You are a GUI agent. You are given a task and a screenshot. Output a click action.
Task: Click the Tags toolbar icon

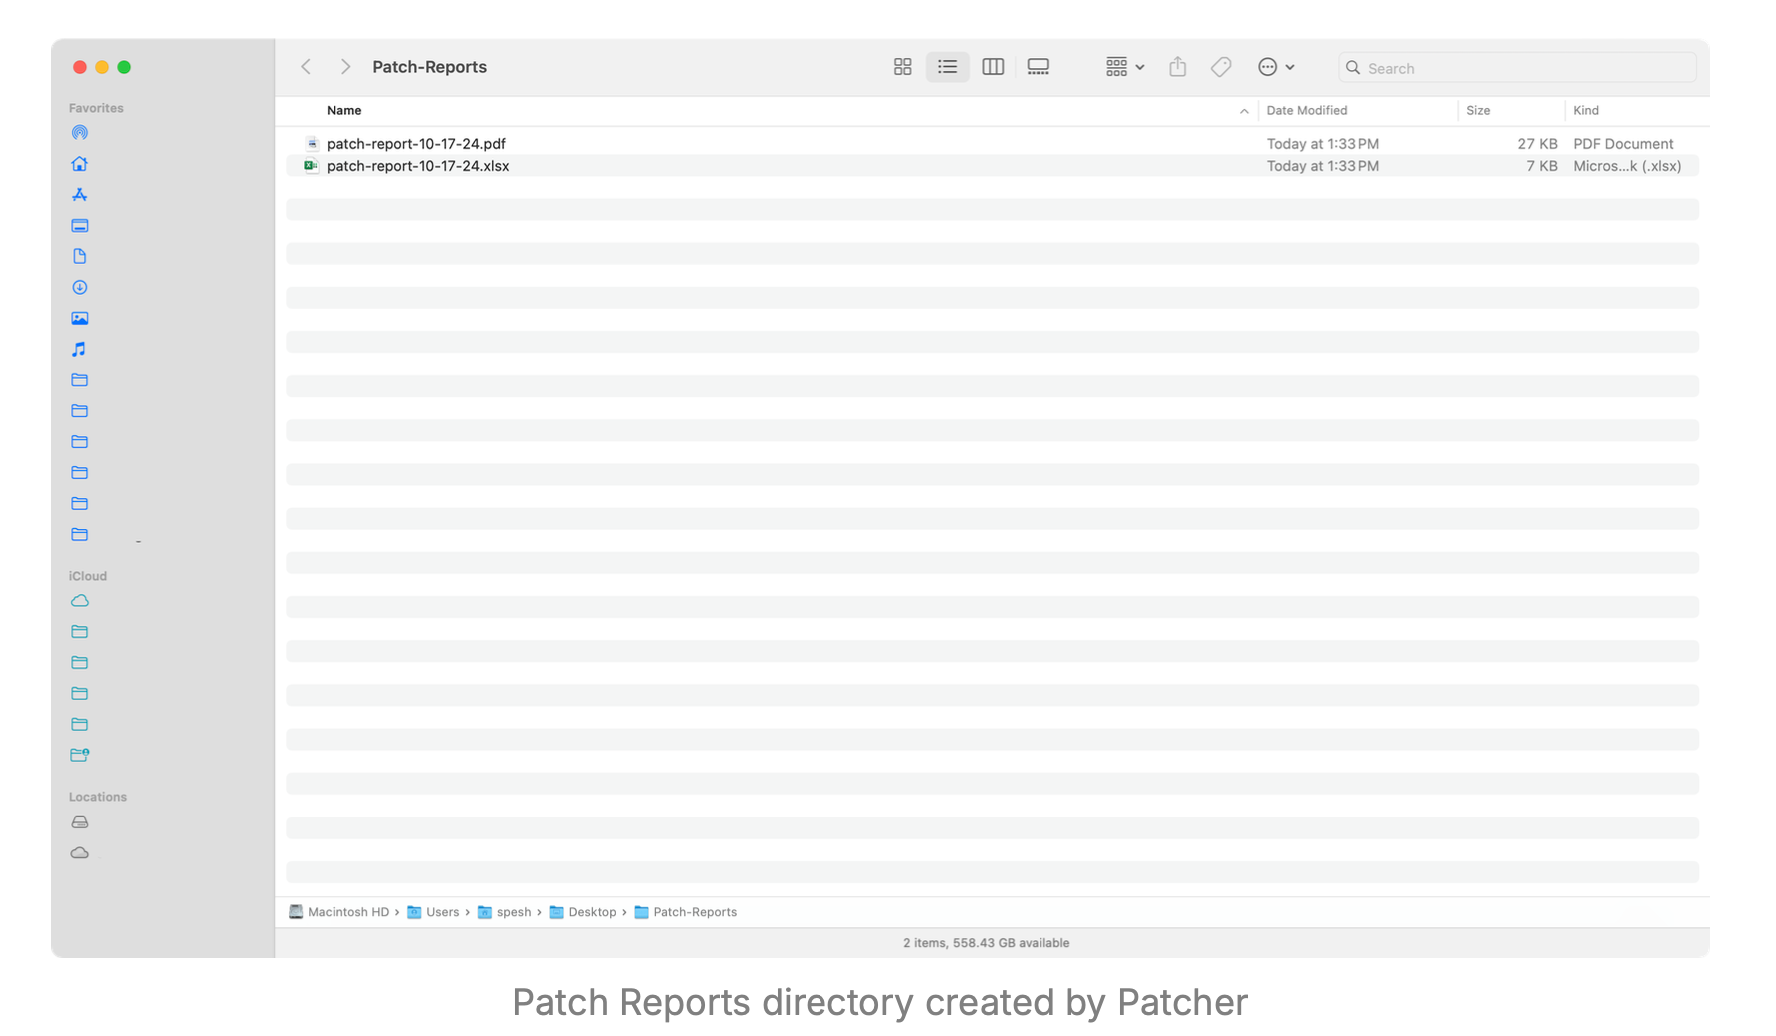click(x=1221, y=67)
